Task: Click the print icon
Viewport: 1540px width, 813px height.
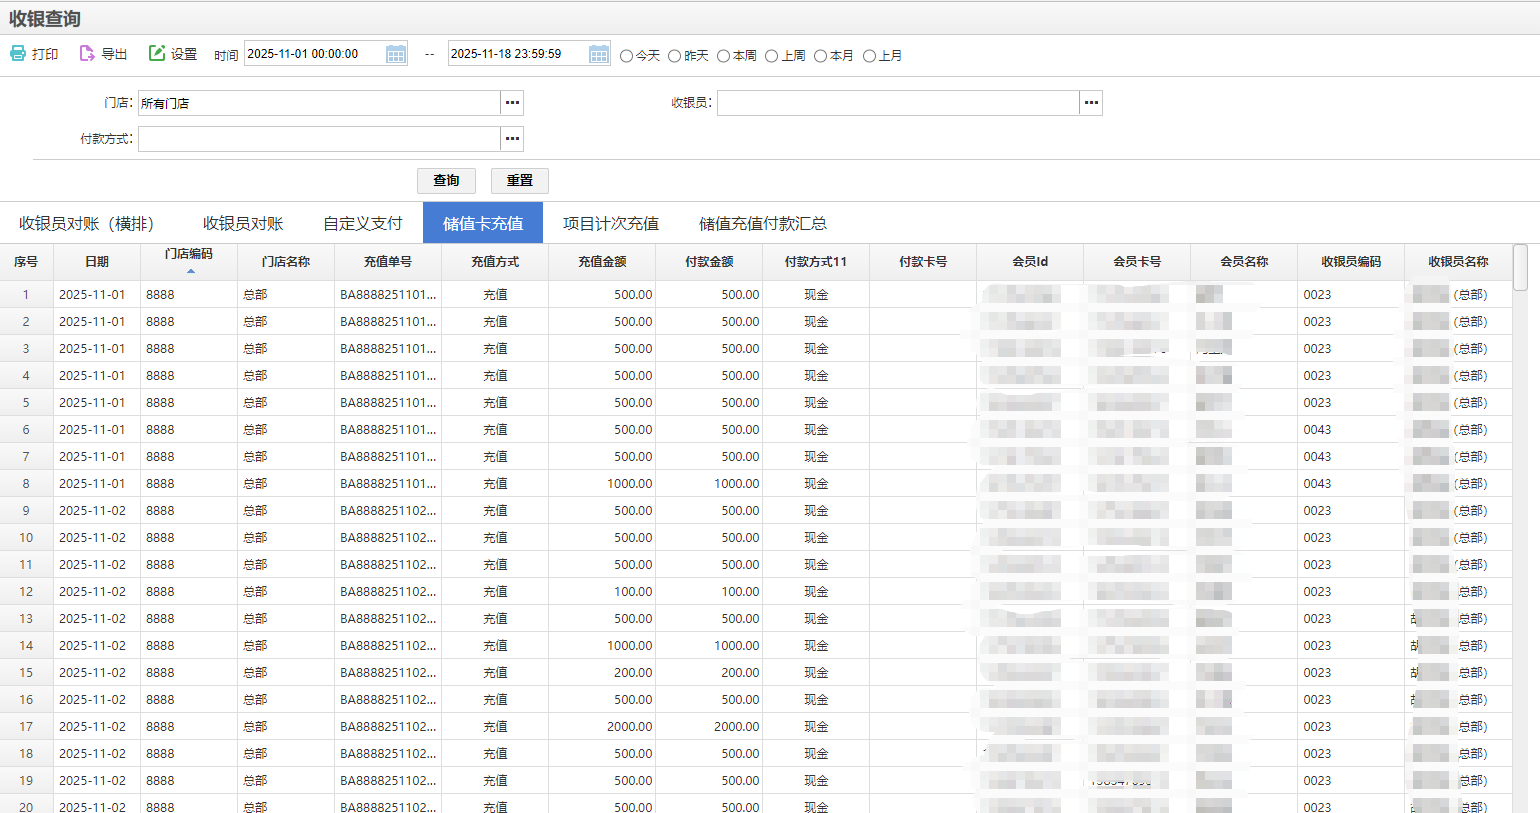Action: (18, 54)
